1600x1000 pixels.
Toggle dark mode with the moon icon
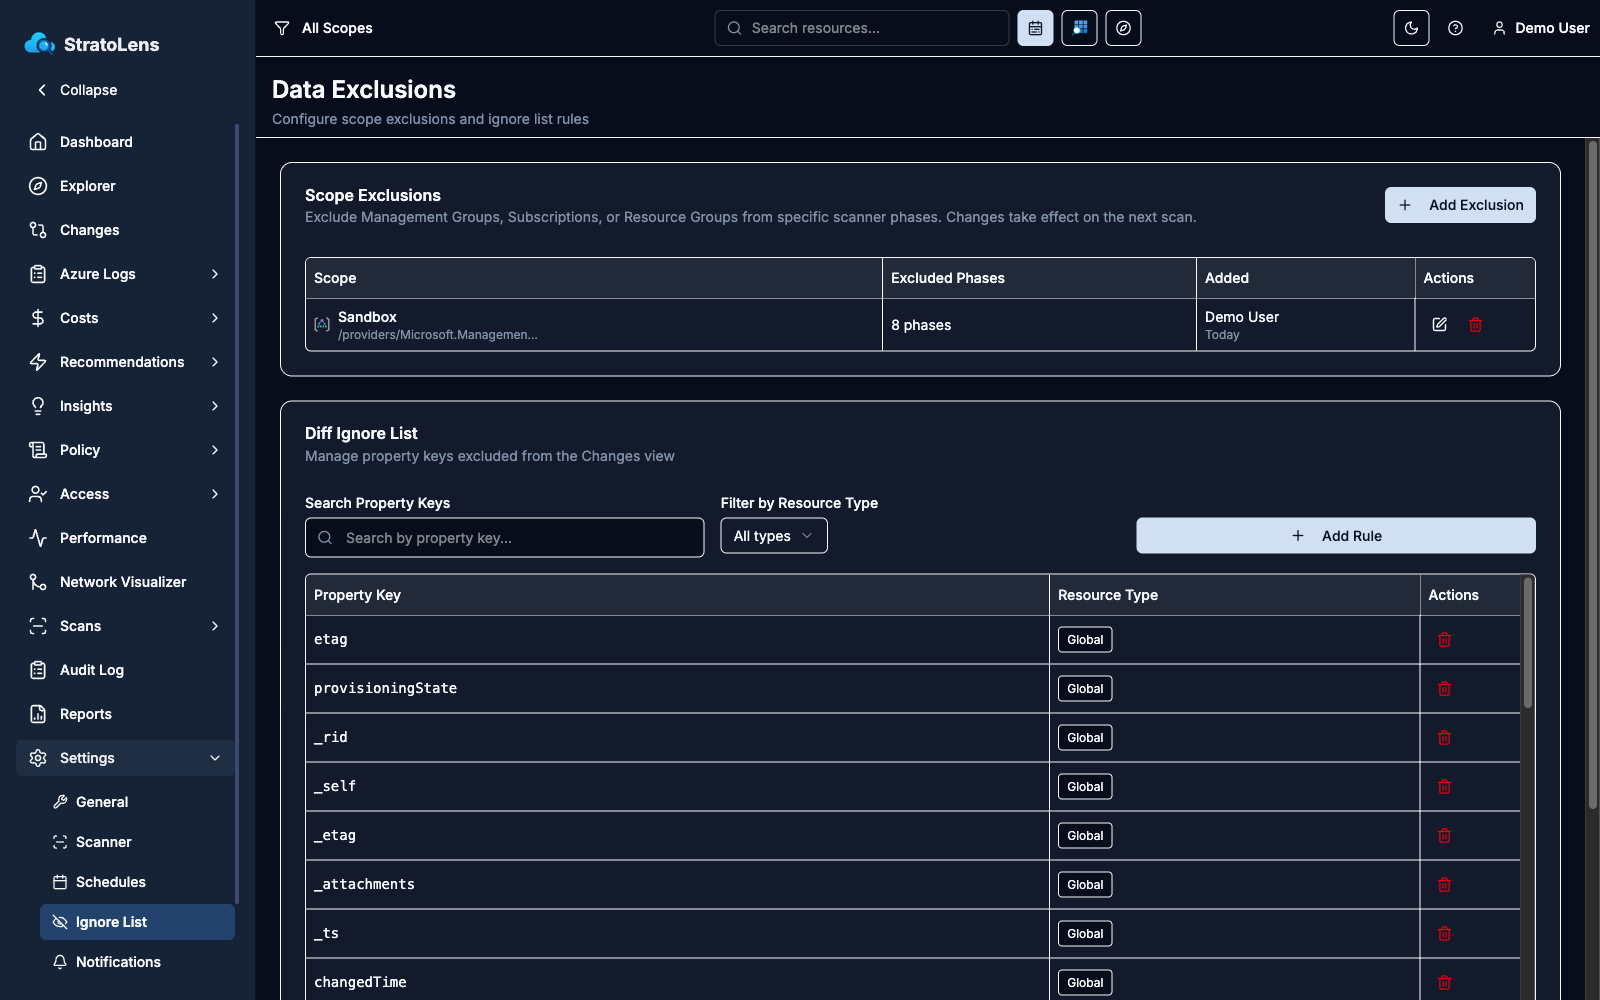[1411, 28]
